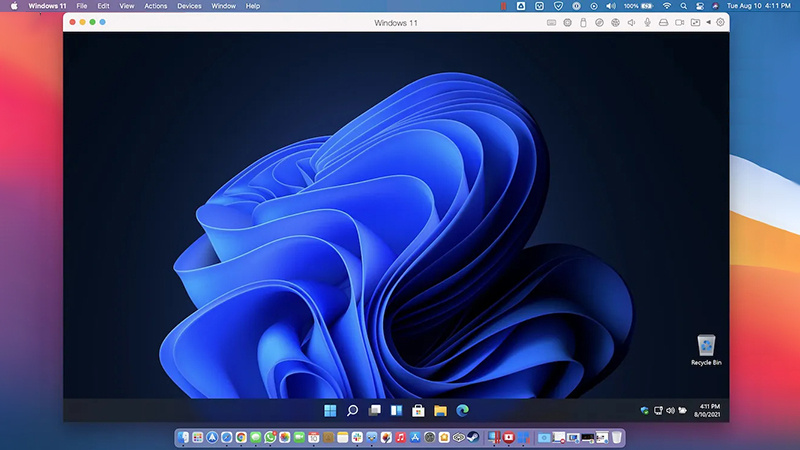The height and width of the screenshot is (450, 800).
Task: Open the Trash in the Dock
Action: coord(616,437)
